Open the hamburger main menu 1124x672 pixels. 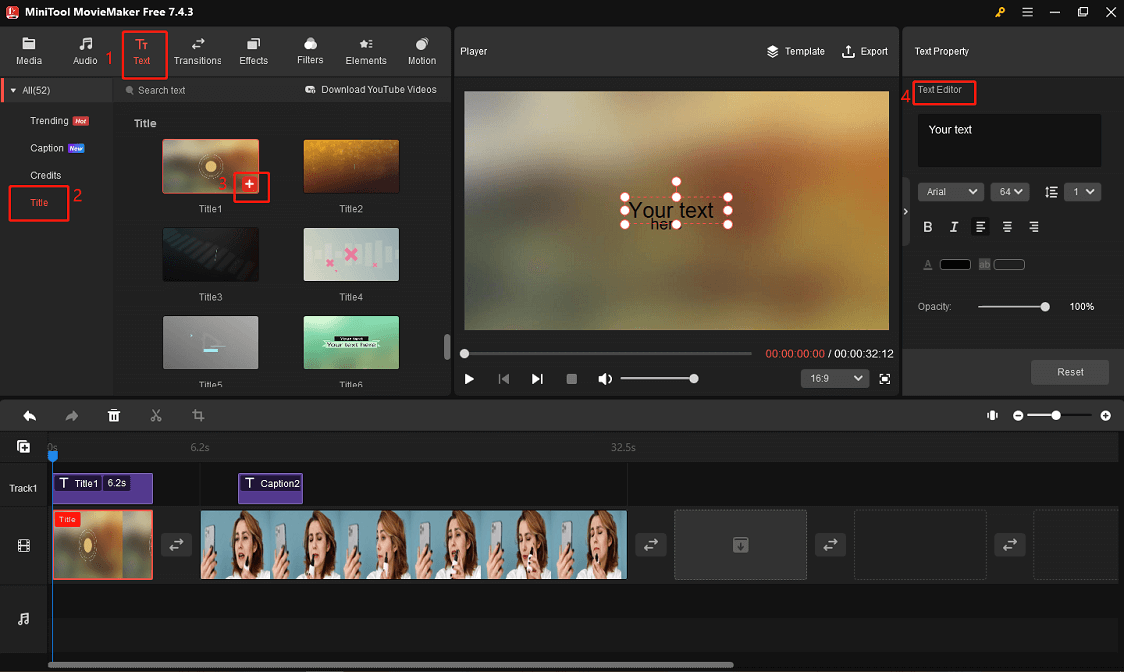tap(1027, 12)
